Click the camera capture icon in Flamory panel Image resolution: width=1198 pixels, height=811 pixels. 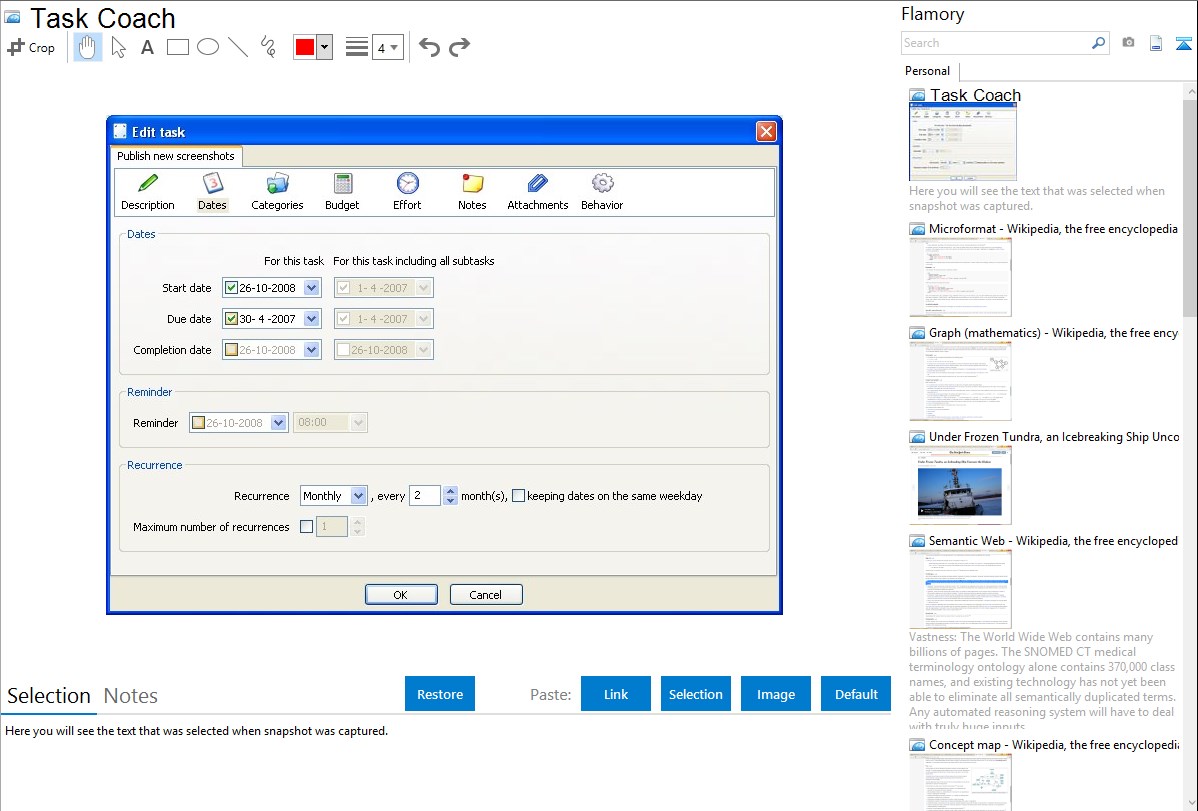(x=1128, y=43)
